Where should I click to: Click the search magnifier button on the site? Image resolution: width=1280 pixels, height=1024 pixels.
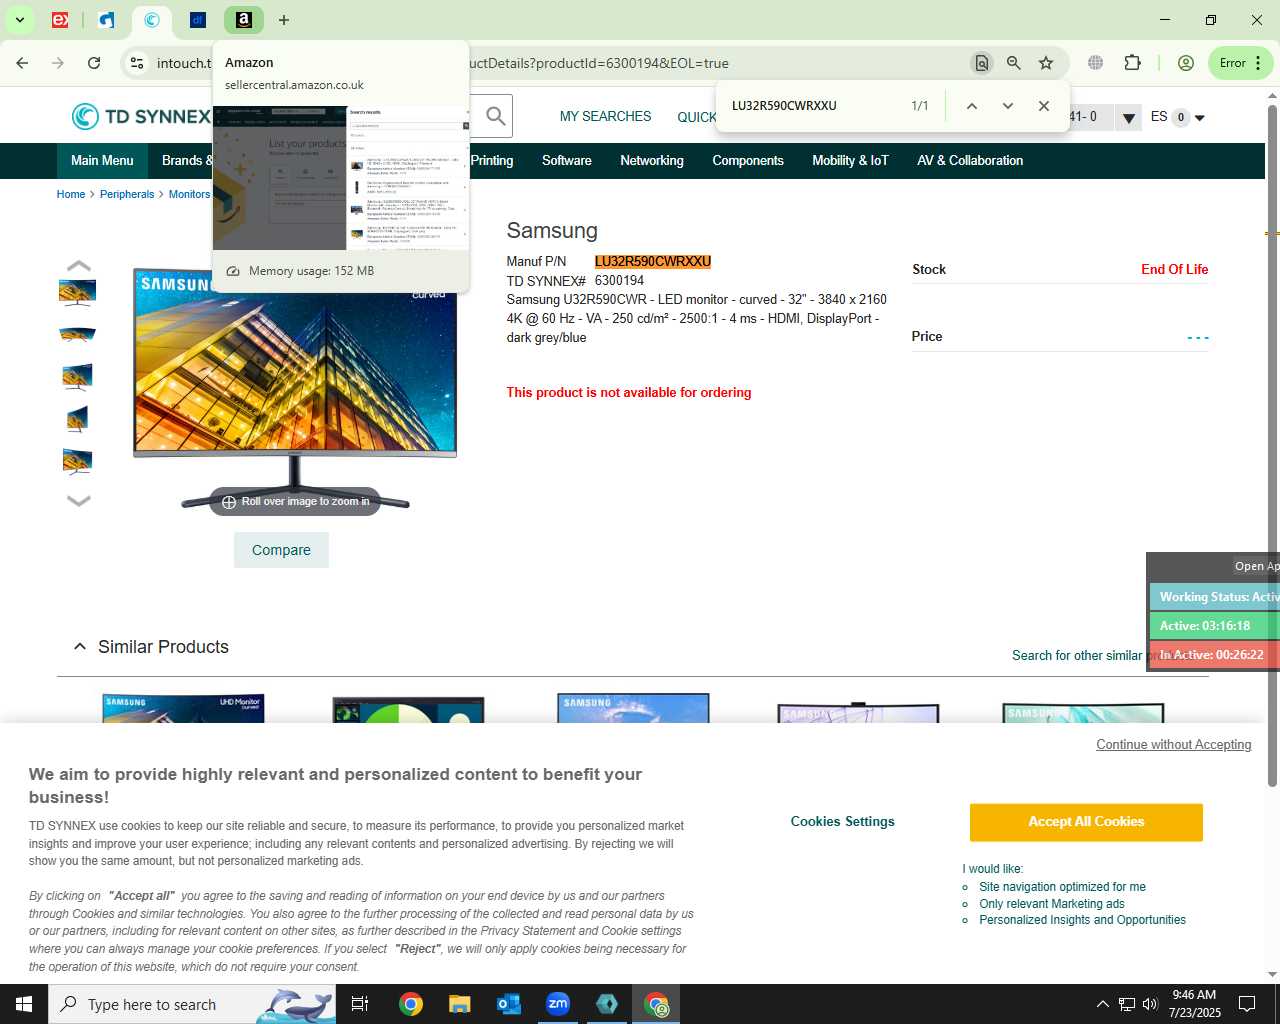point(495,116)
